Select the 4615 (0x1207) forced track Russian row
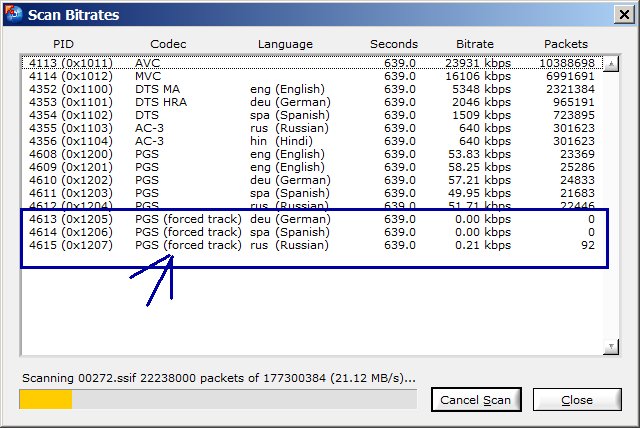Image resolution: width=640 pixels, height=428 pixels. click(x=312, y=245)
